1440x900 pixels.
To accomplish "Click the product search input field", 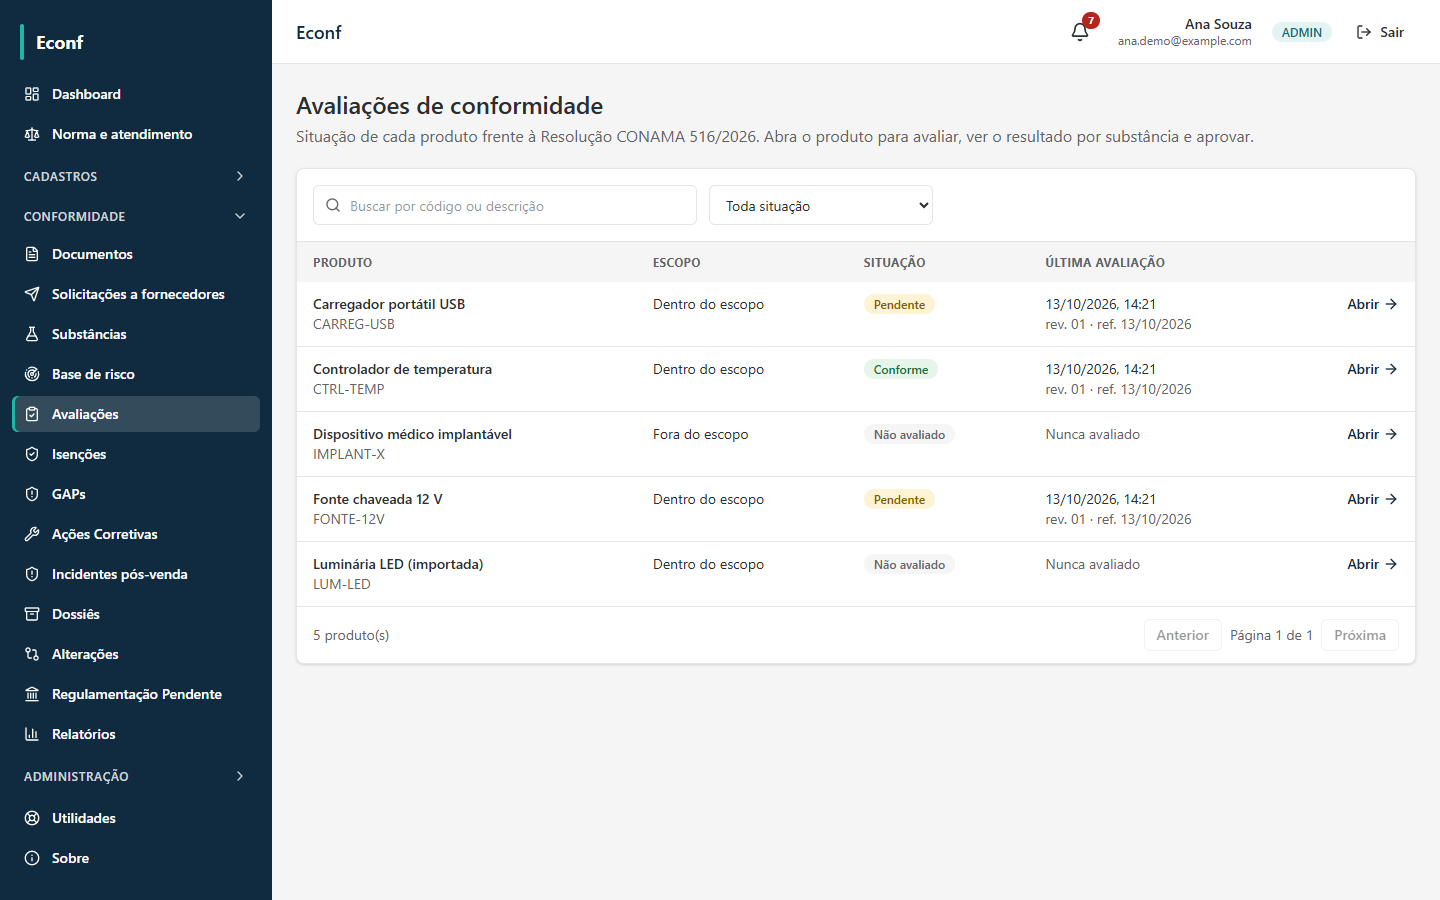I will click(x=505, y=205).
